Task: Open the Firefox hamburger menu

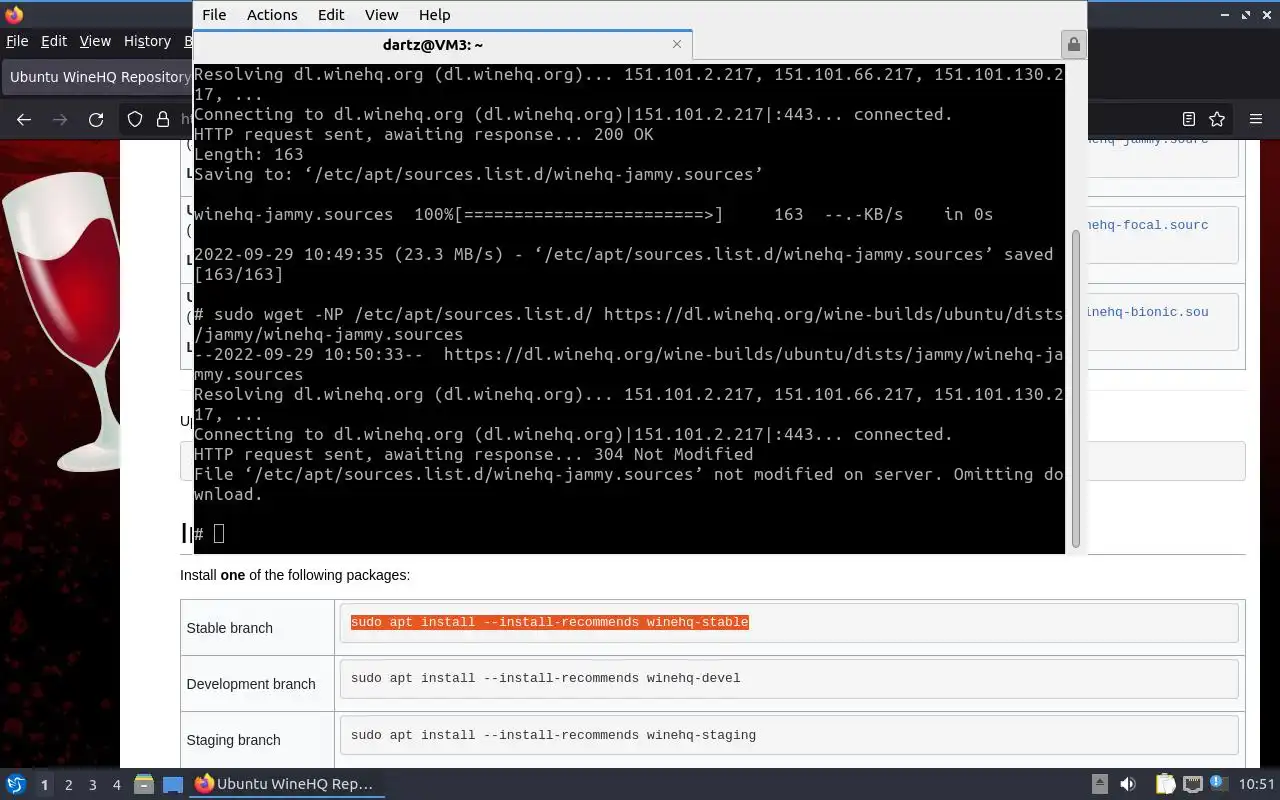Action: point(1256,119)
